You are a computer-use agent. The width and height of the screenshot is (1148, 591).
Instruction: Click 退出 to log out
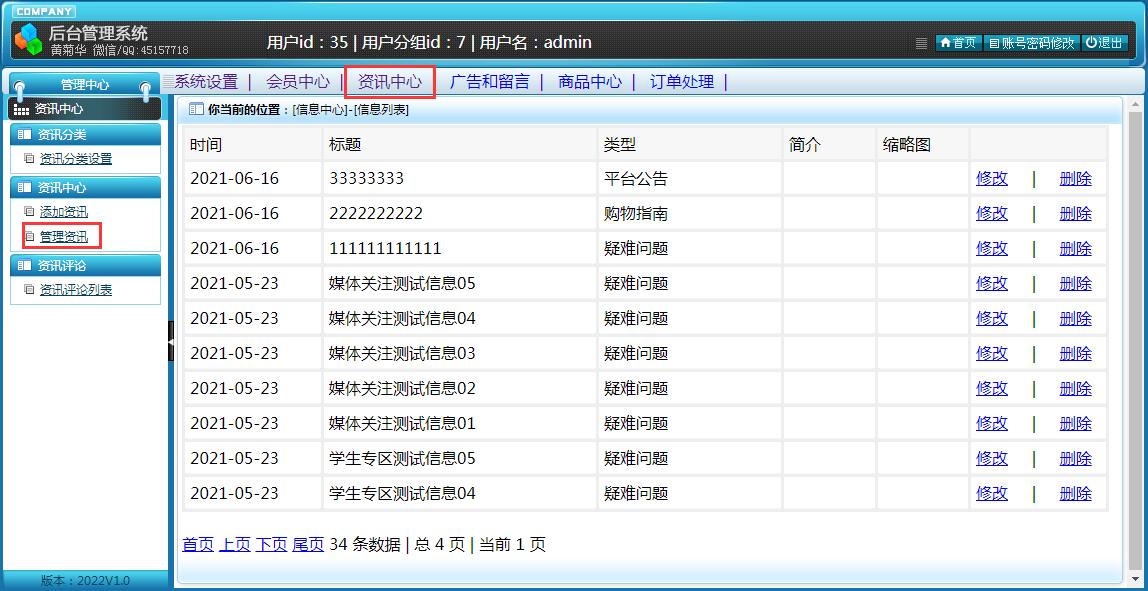click(x=1104, y=43)
